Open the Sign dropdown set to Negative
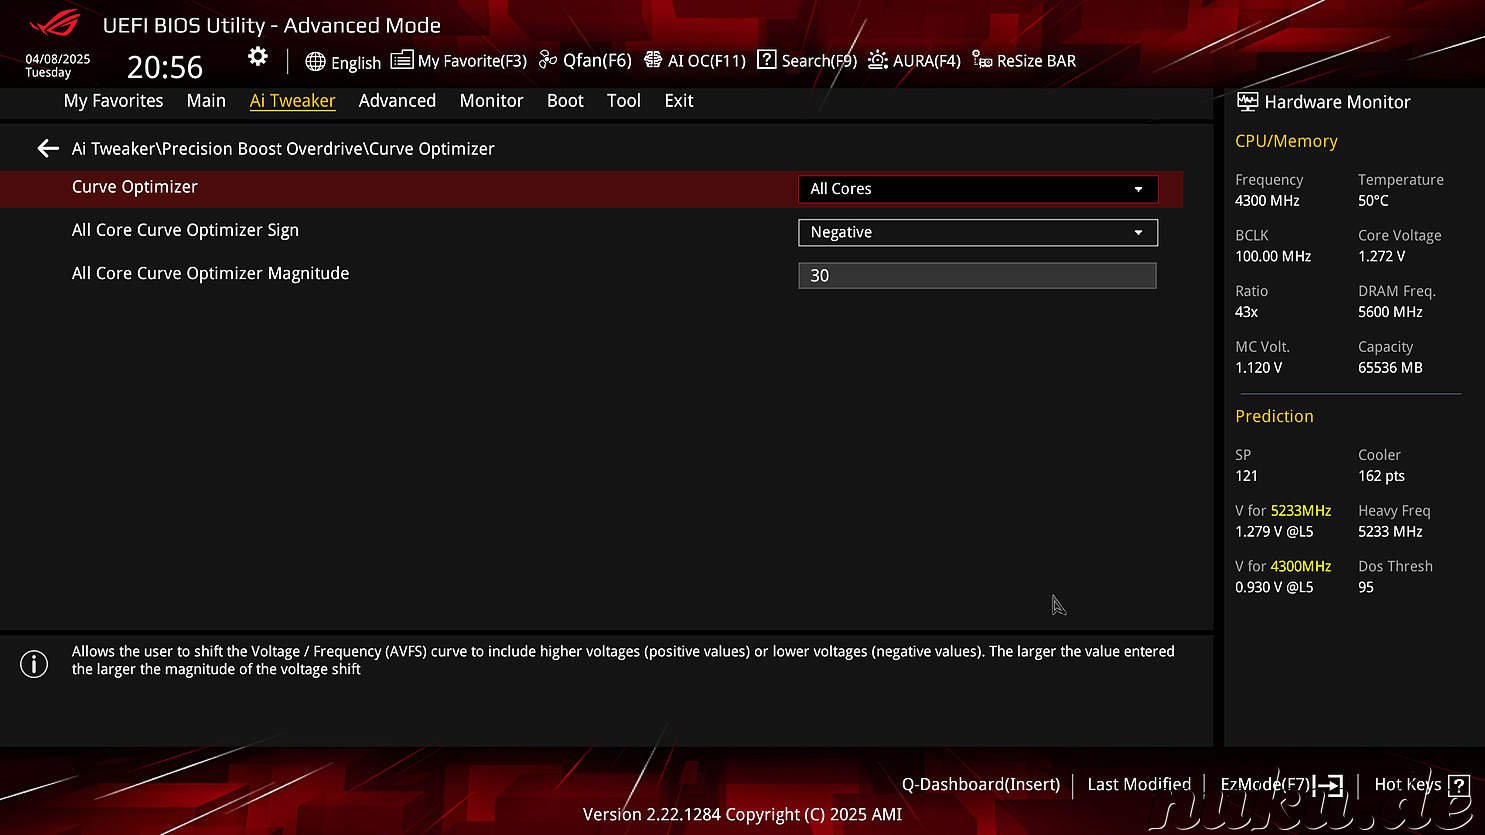 (x=978, y=232)
